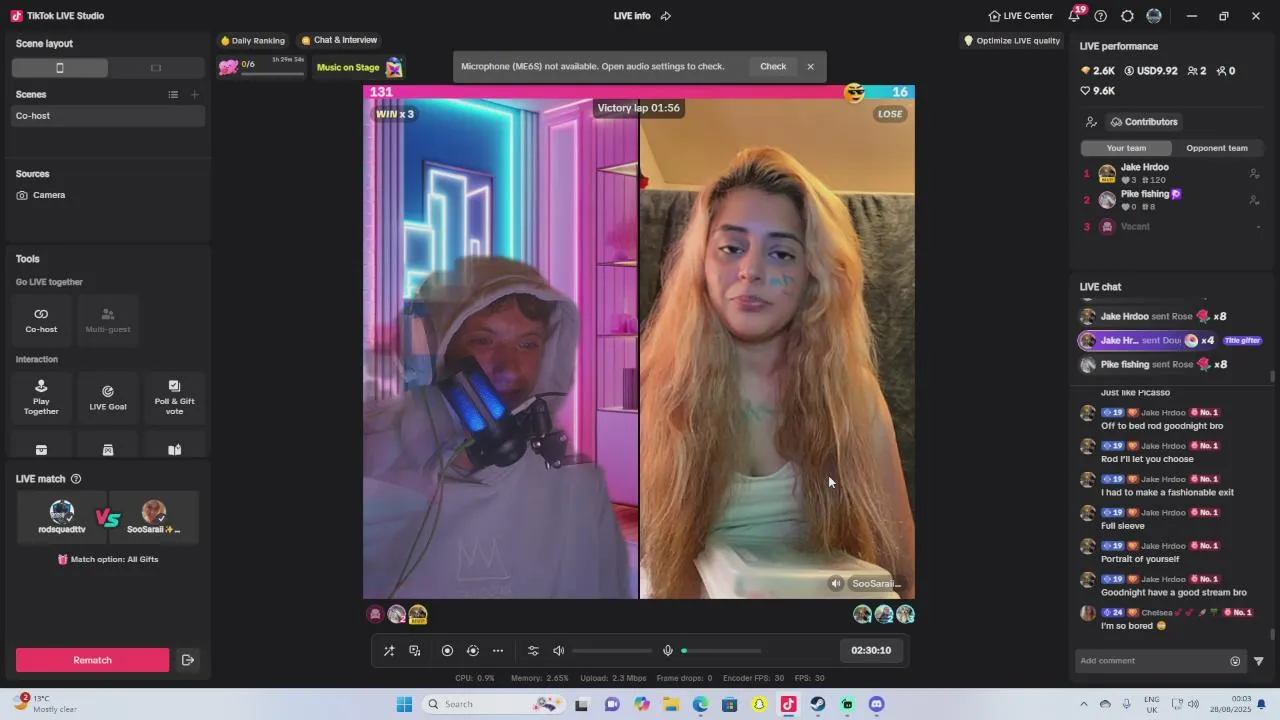
Task: Click the LIVE match help icon
Action: [x=76, y=479]
